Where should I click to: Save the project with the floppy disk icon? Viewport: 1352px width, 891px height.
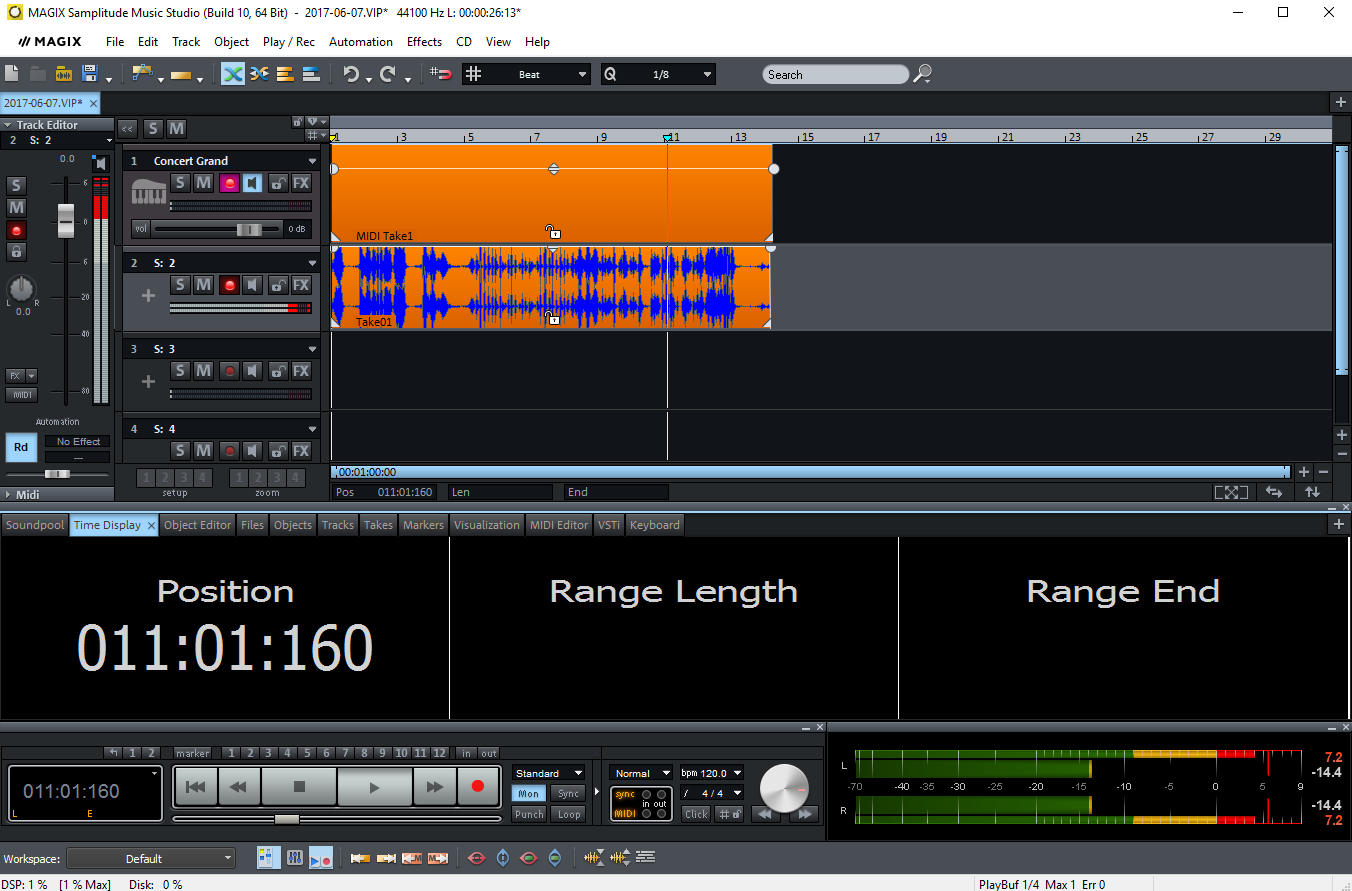tap(89, 74)
